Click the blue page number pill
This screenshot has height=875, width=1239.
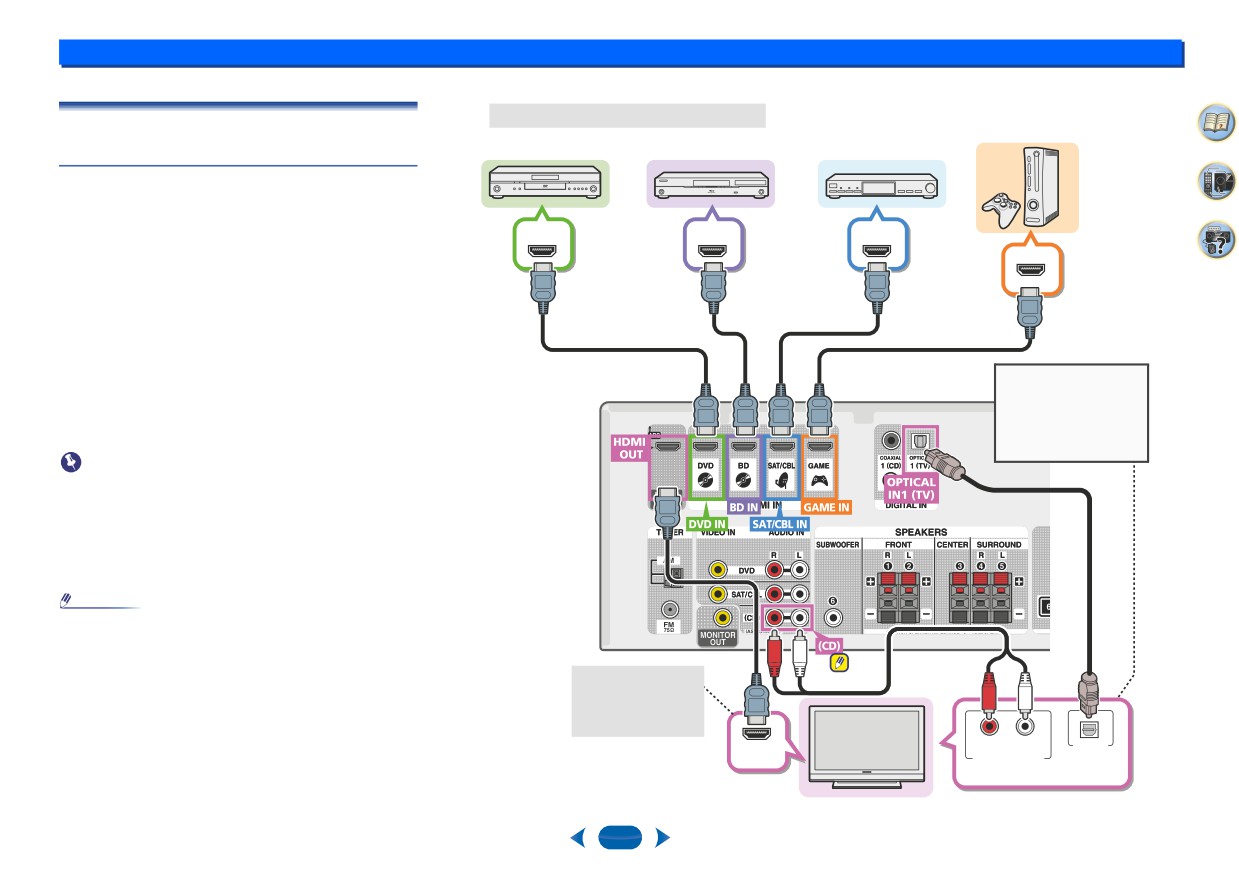pyautogui.click(x=619, y=838)
